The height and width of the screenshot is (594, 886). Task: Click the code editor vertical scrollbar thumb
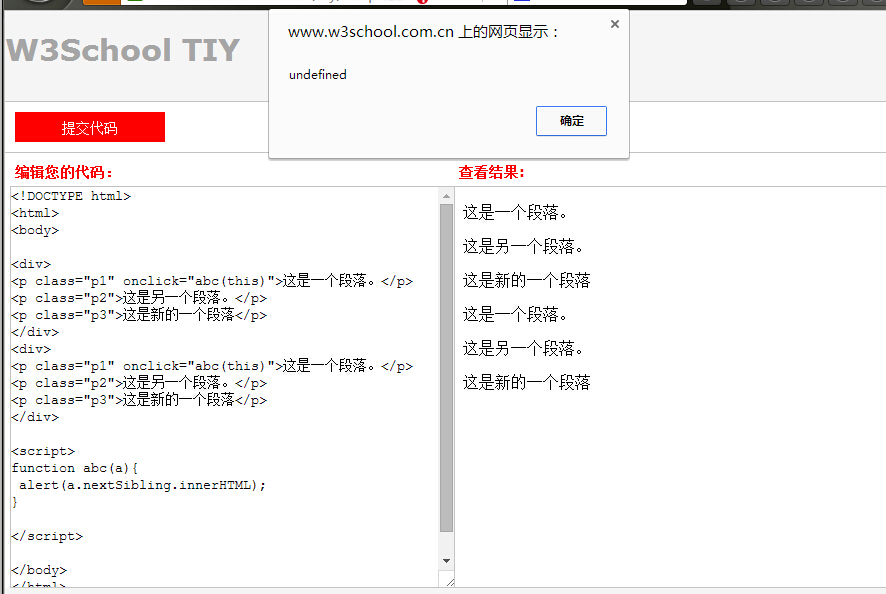click(x=446, y=367)
